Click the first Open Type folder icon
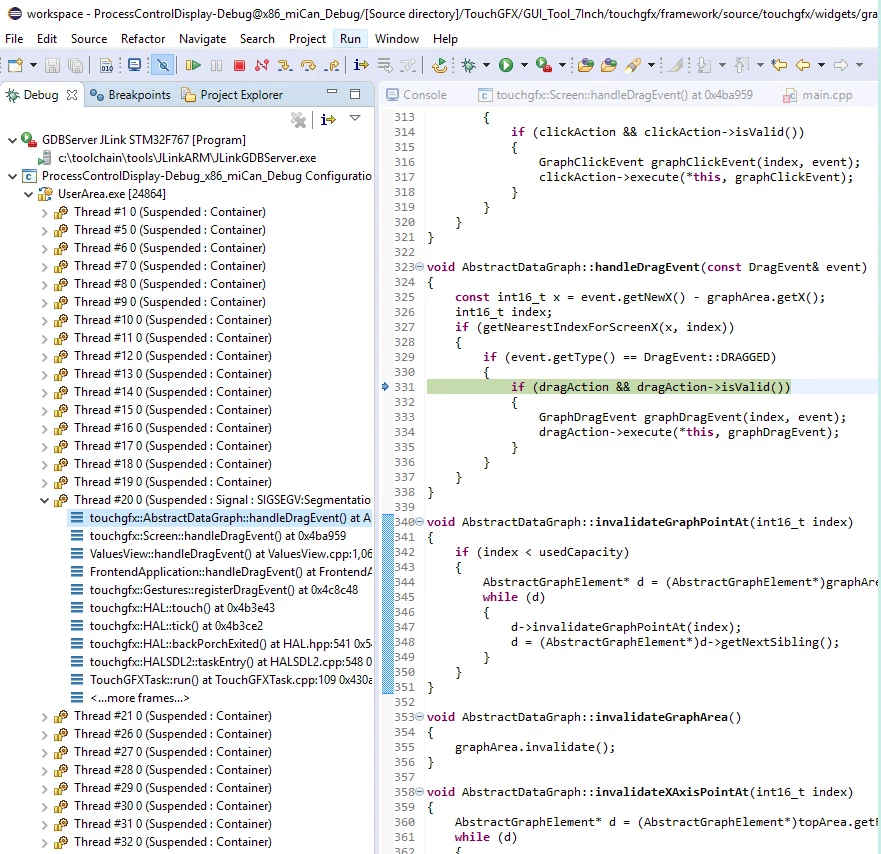The width and height of the screenshot is (881, 854). (x=585, y=65)
